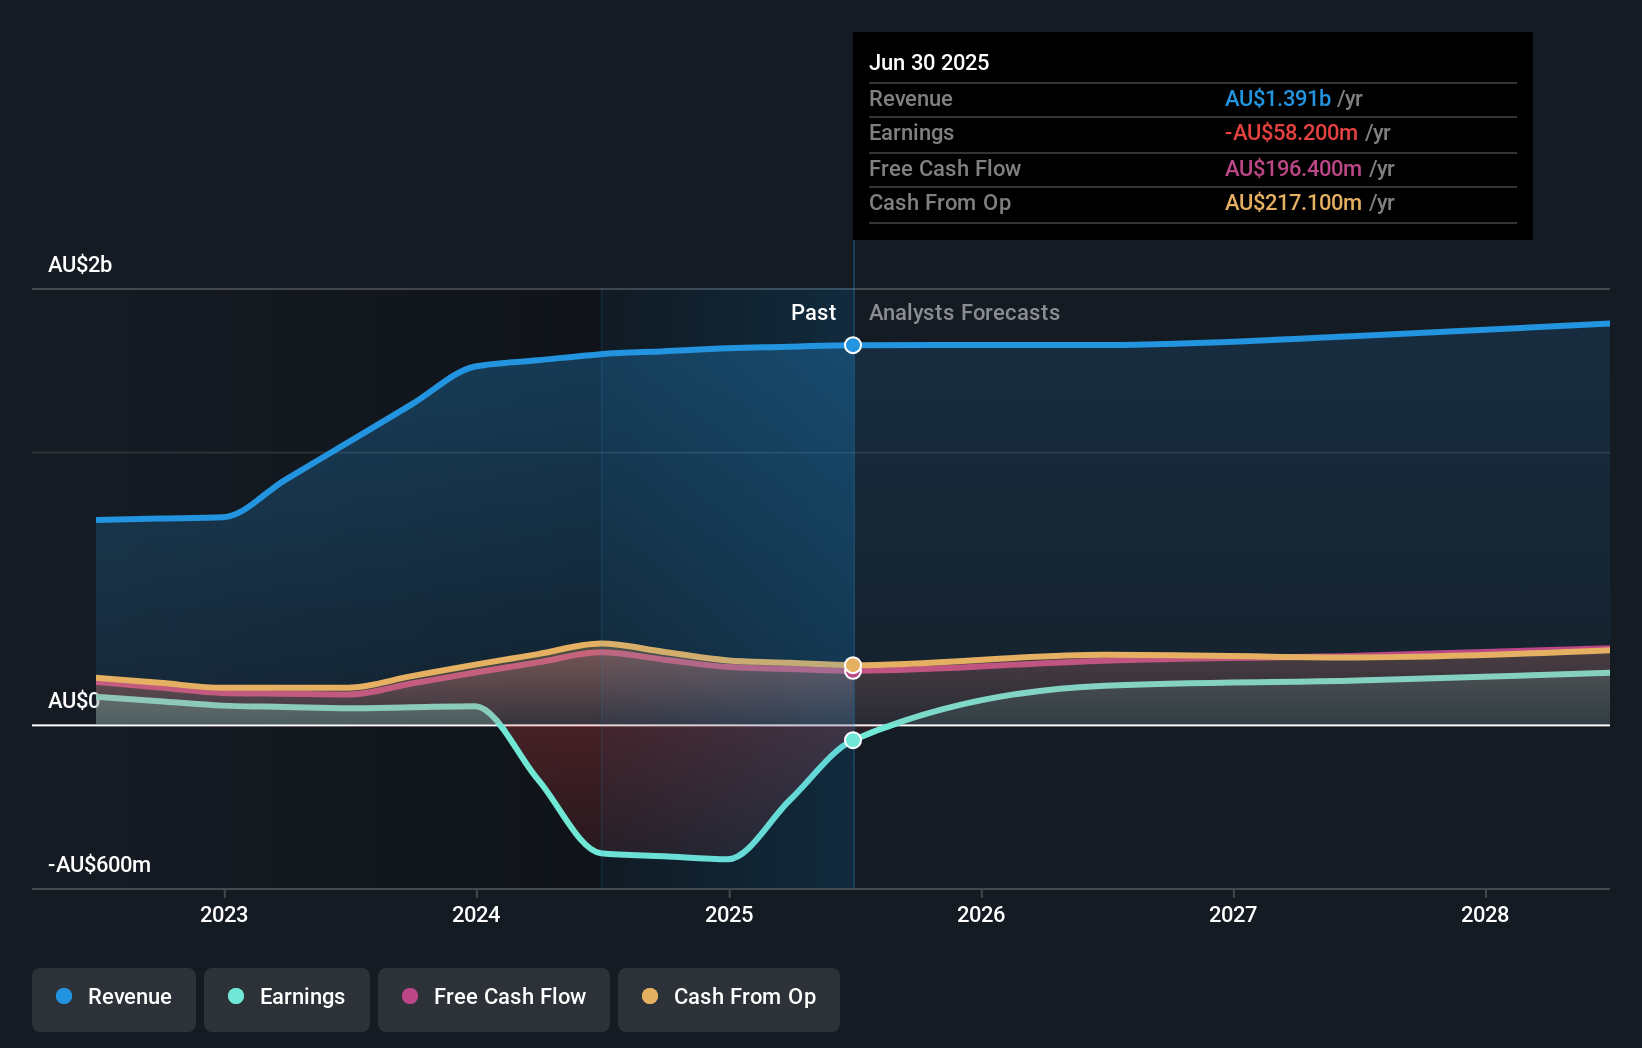This screenshot has height=1048, width=1642.
Task: Click the Cash From Op marker at the forecast divider
Action: (x=852, y=663)
